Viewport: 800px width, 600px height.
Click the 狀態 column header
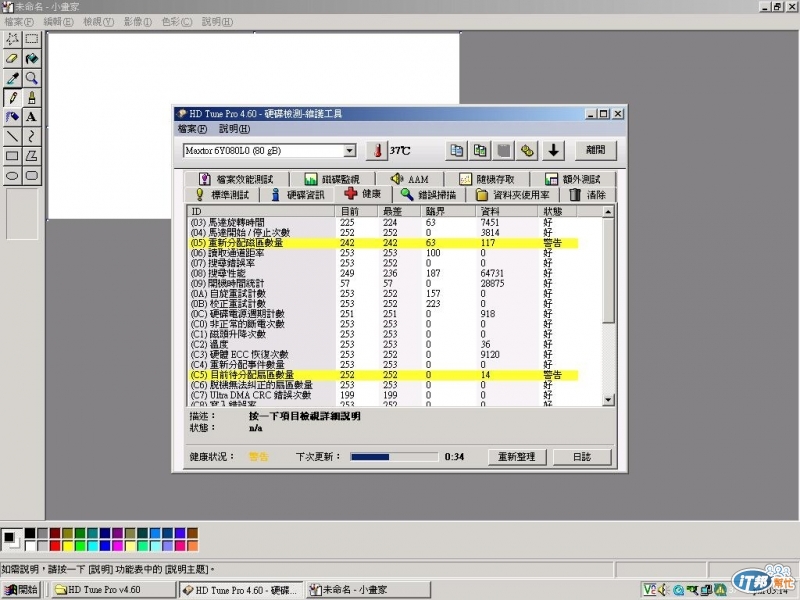557,211
